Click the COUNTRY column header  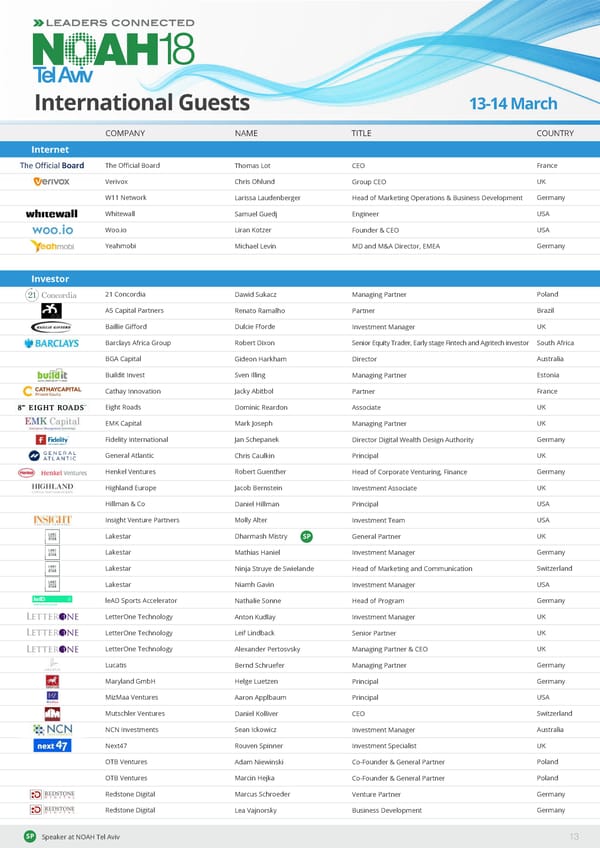[554, 133]
